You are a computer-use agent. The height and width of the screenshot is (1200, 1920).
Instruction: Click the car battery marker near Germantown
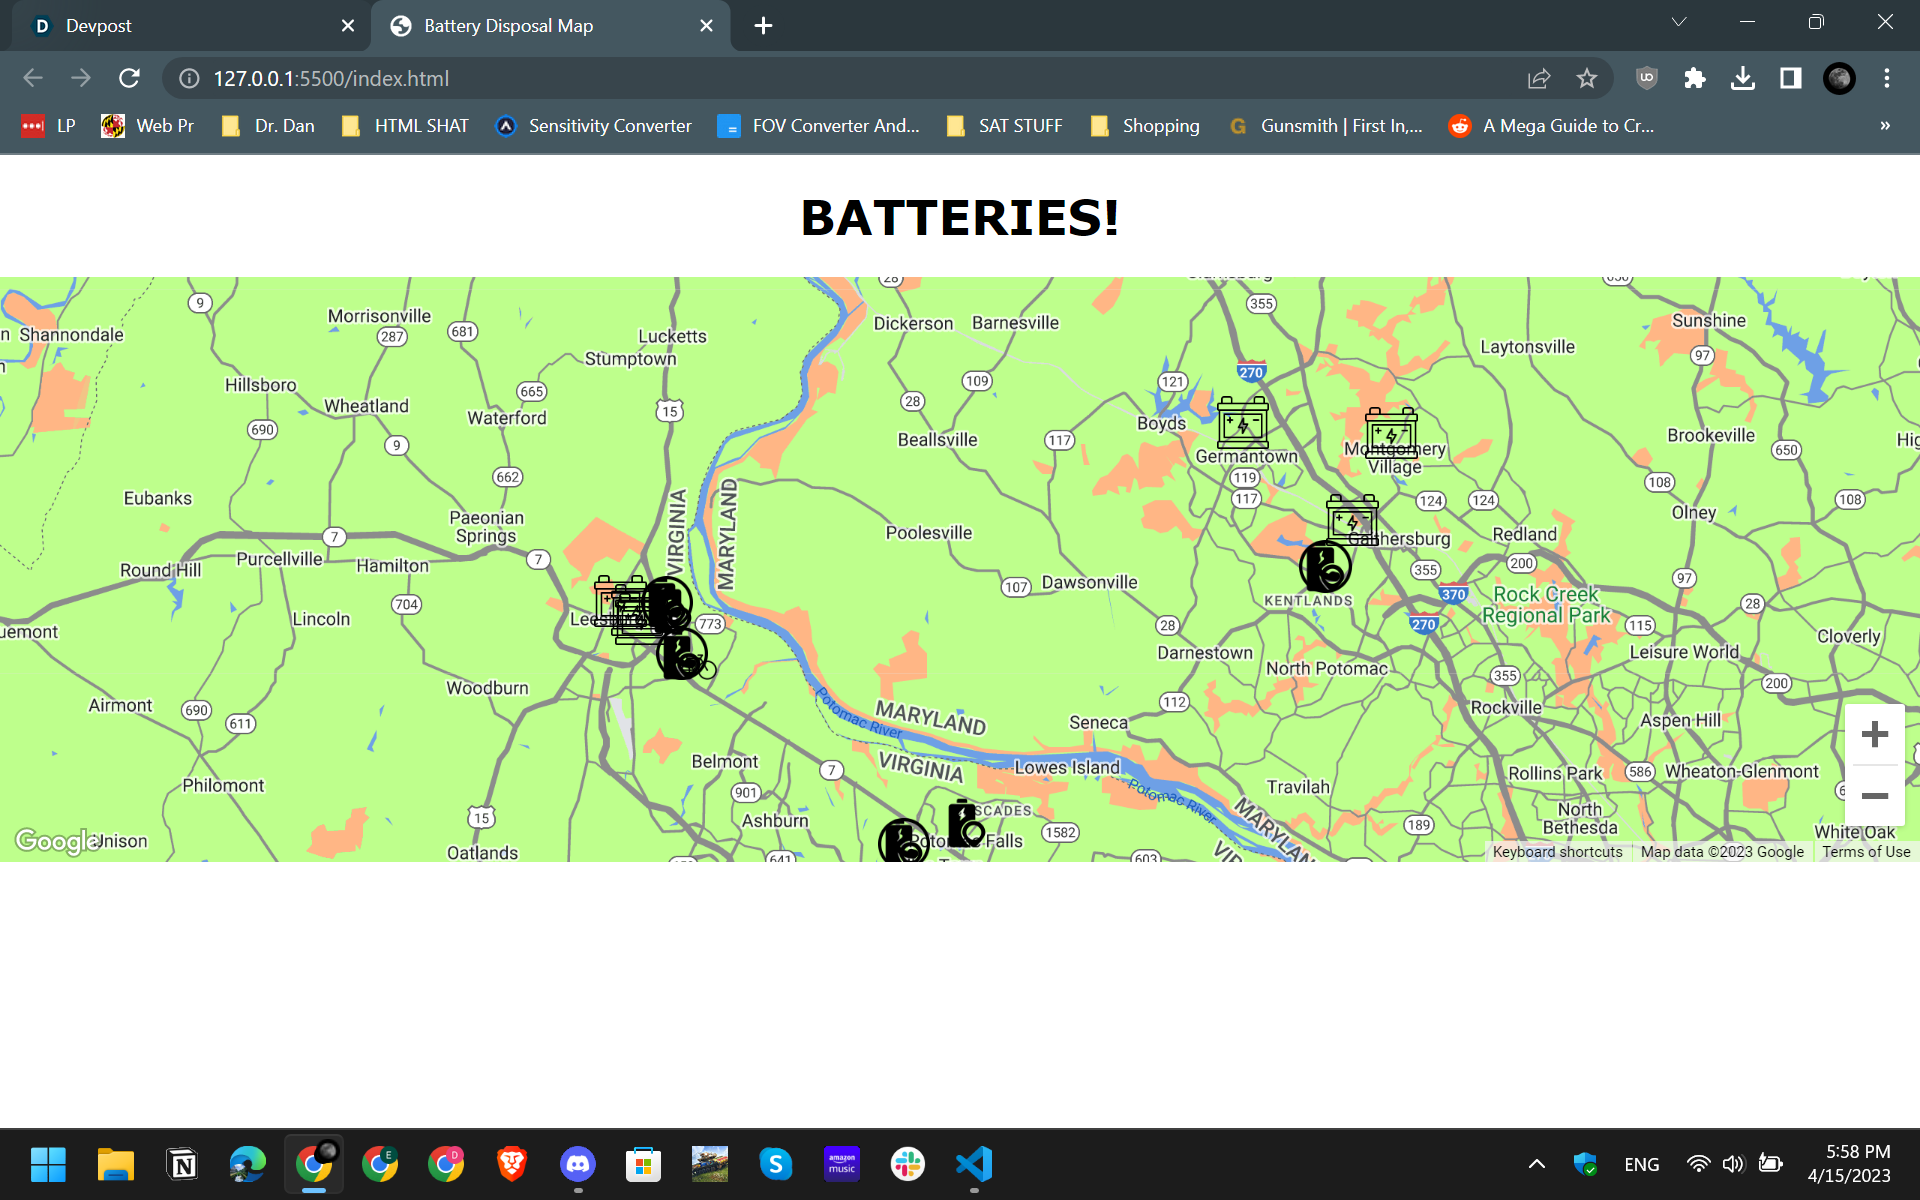(x=1243, y=422)
